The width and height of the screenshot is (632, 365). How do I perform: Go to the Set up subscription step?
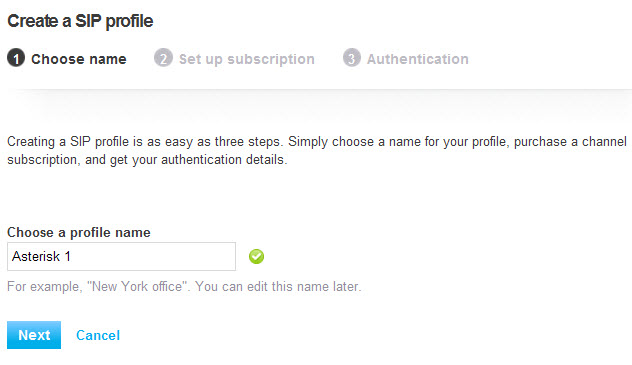[x=247, y=59]
